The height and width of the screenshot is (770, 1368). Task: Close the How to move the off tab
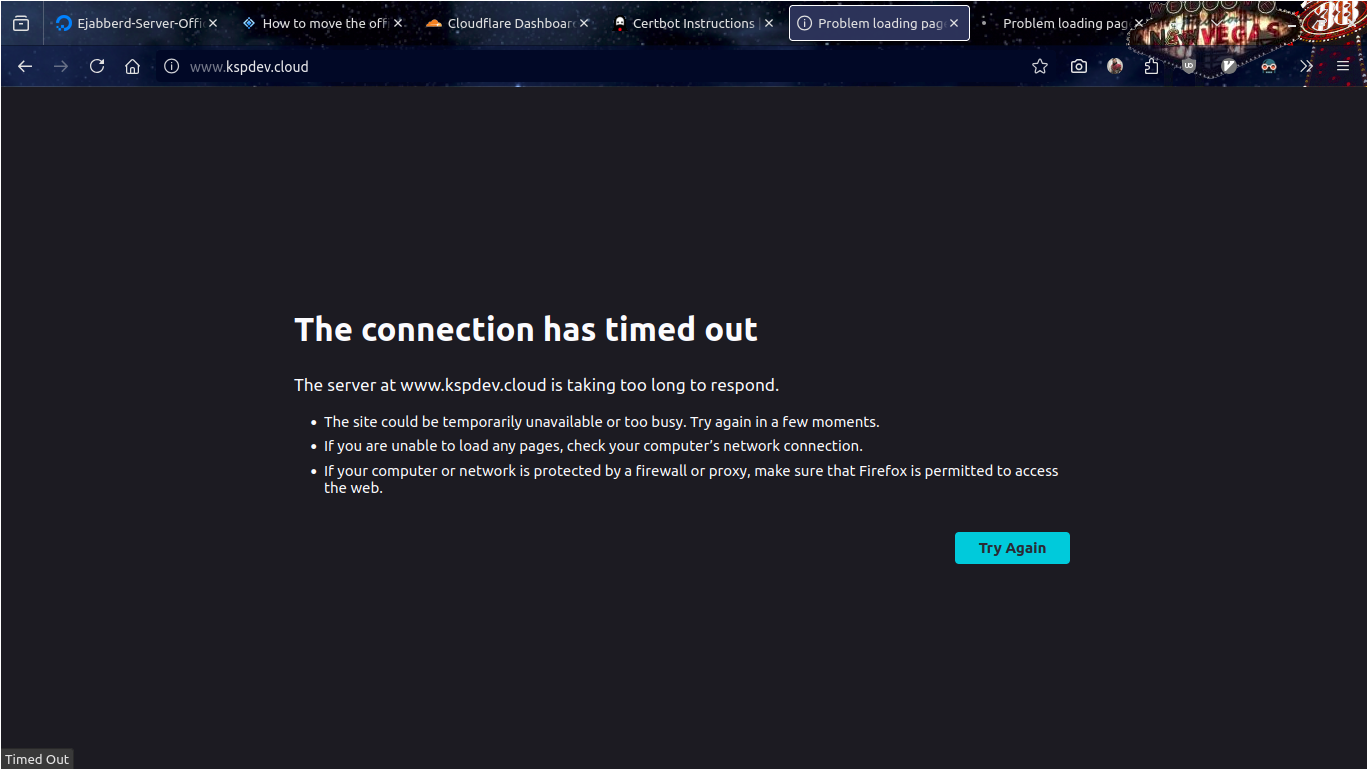(x=397, y=23)
